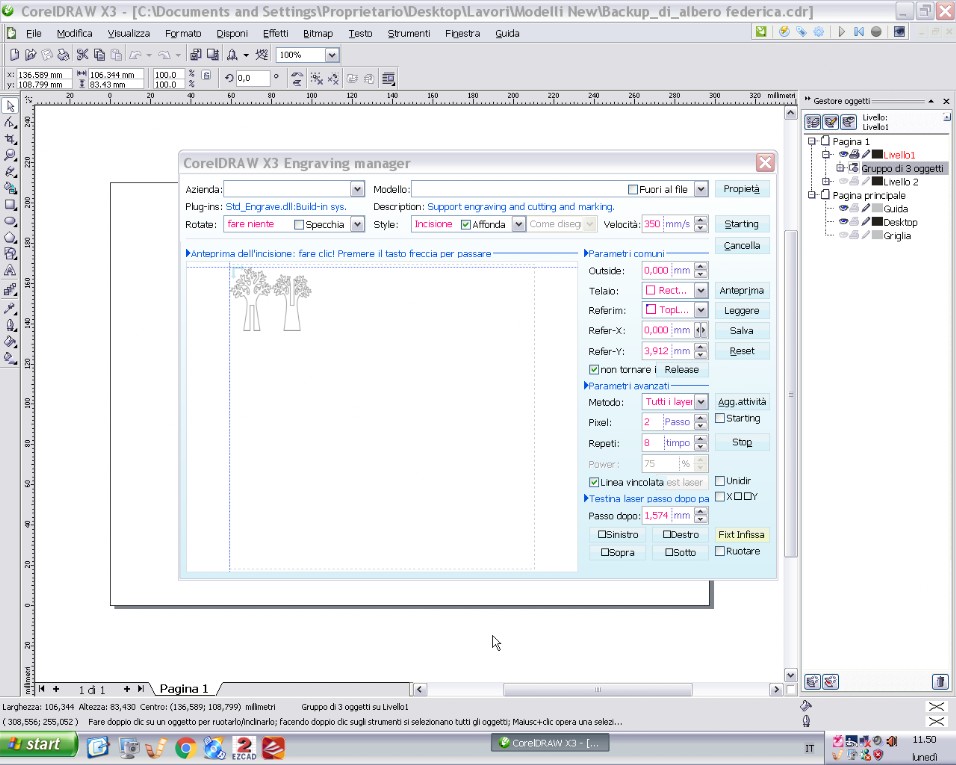Viewport: 956px width, 765px height.
Task: Click the Reset button
Action: (741, 351)
